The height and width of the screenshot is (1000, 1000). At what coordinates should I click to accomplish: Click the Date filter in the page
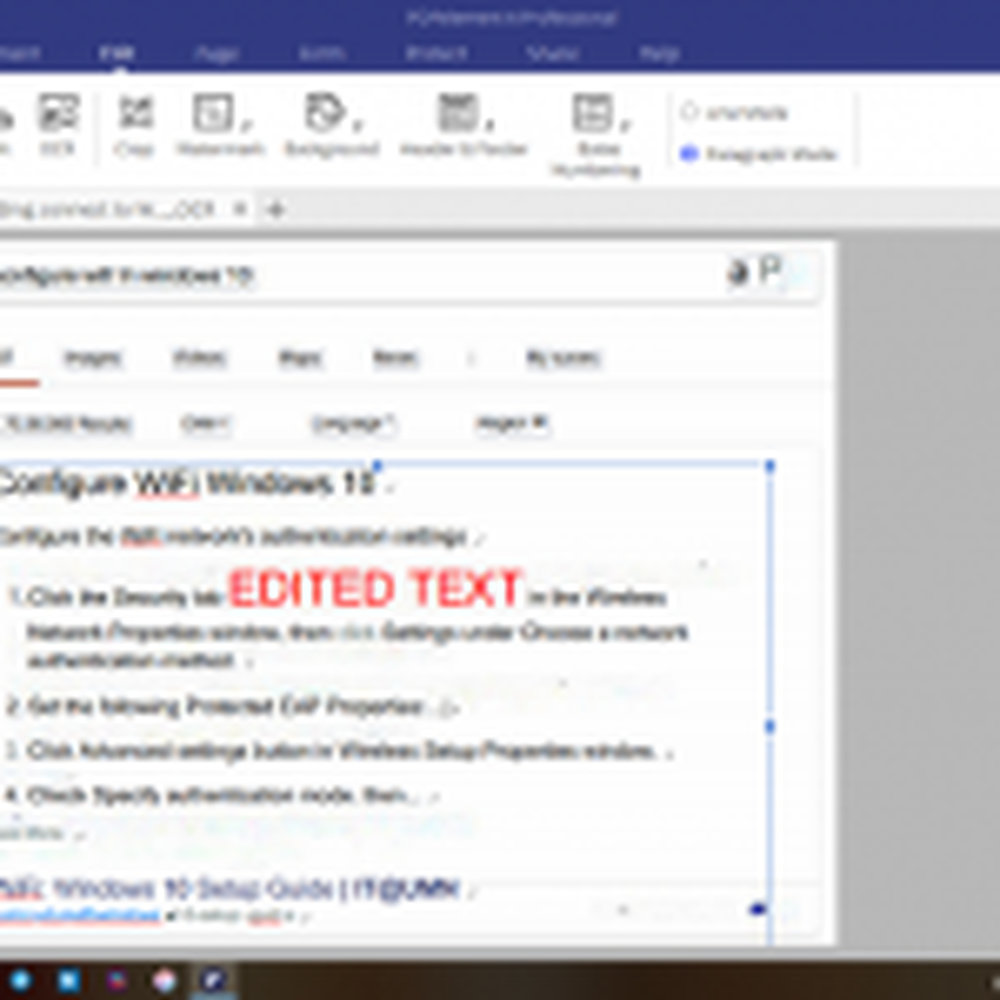(x=204, y=423)
